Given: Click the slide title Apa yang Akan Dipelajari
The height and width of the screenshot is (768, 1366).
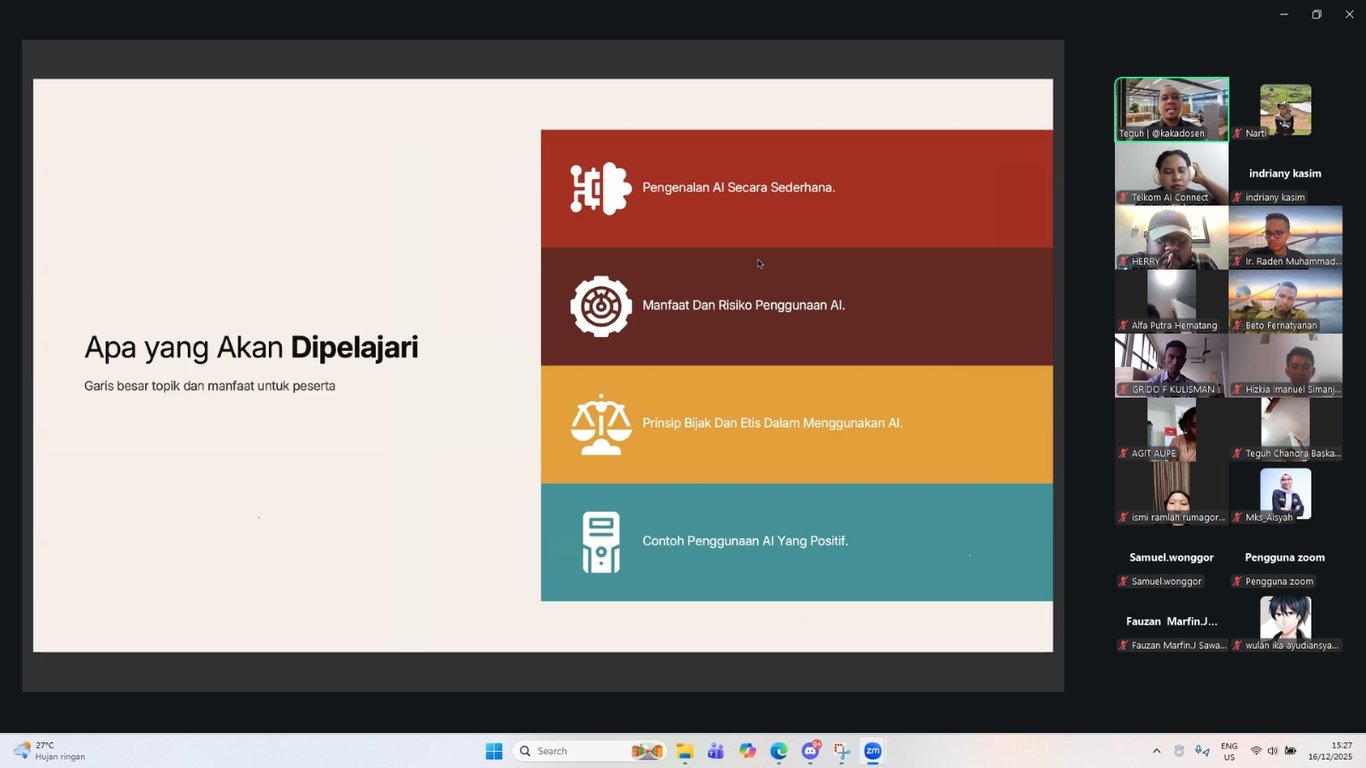Looking at the screenshot, I should (251, 347).
